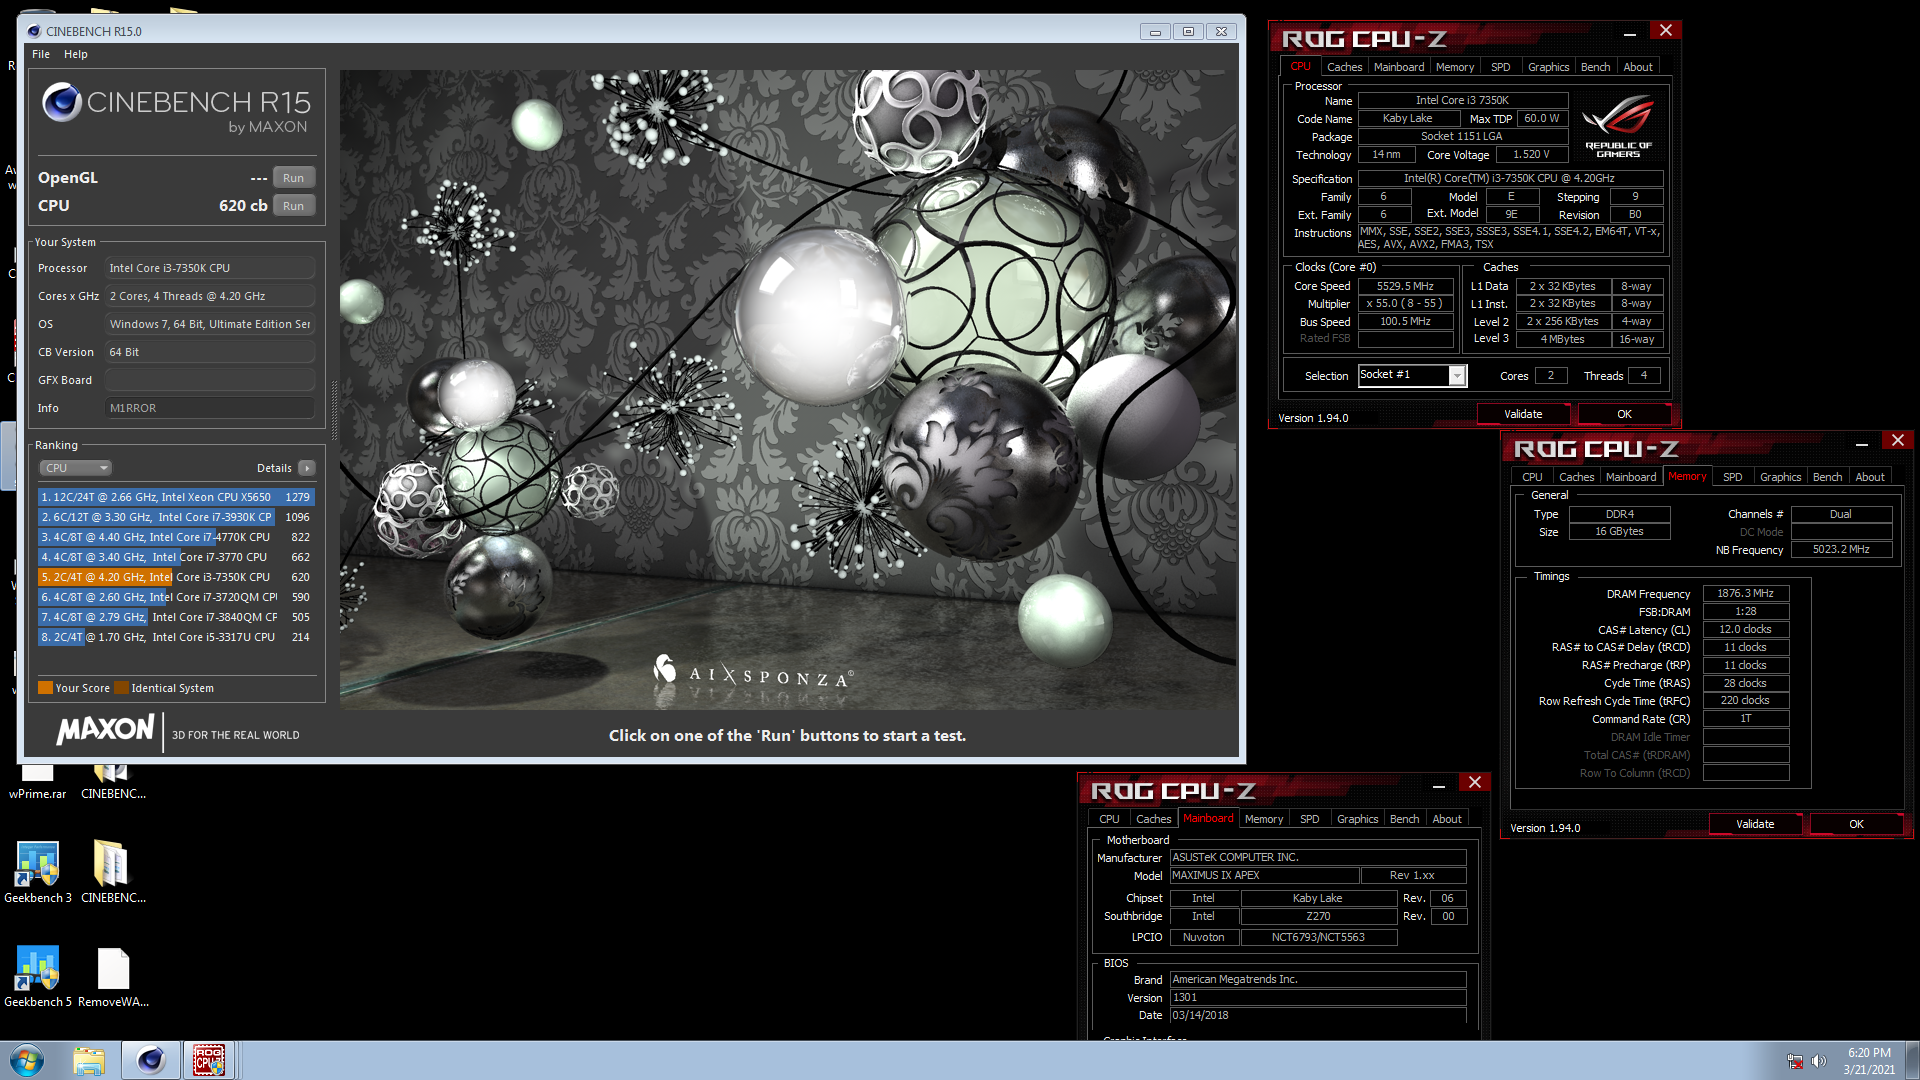Screen dimensions: 1920x1080
Task: Click the Info field containing M1RROR
Action: 210,408
